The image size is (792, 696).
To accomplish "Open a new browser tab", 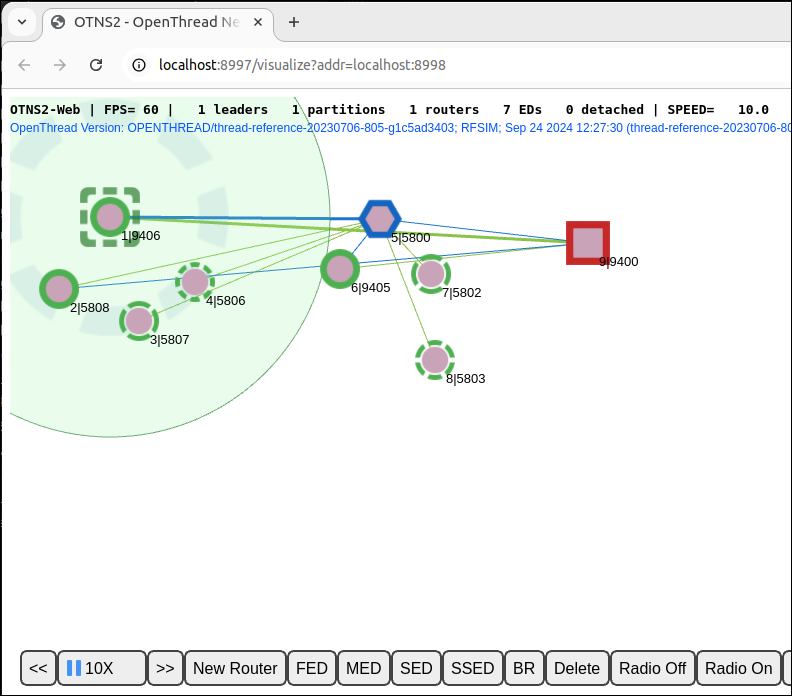I will 294,21.
